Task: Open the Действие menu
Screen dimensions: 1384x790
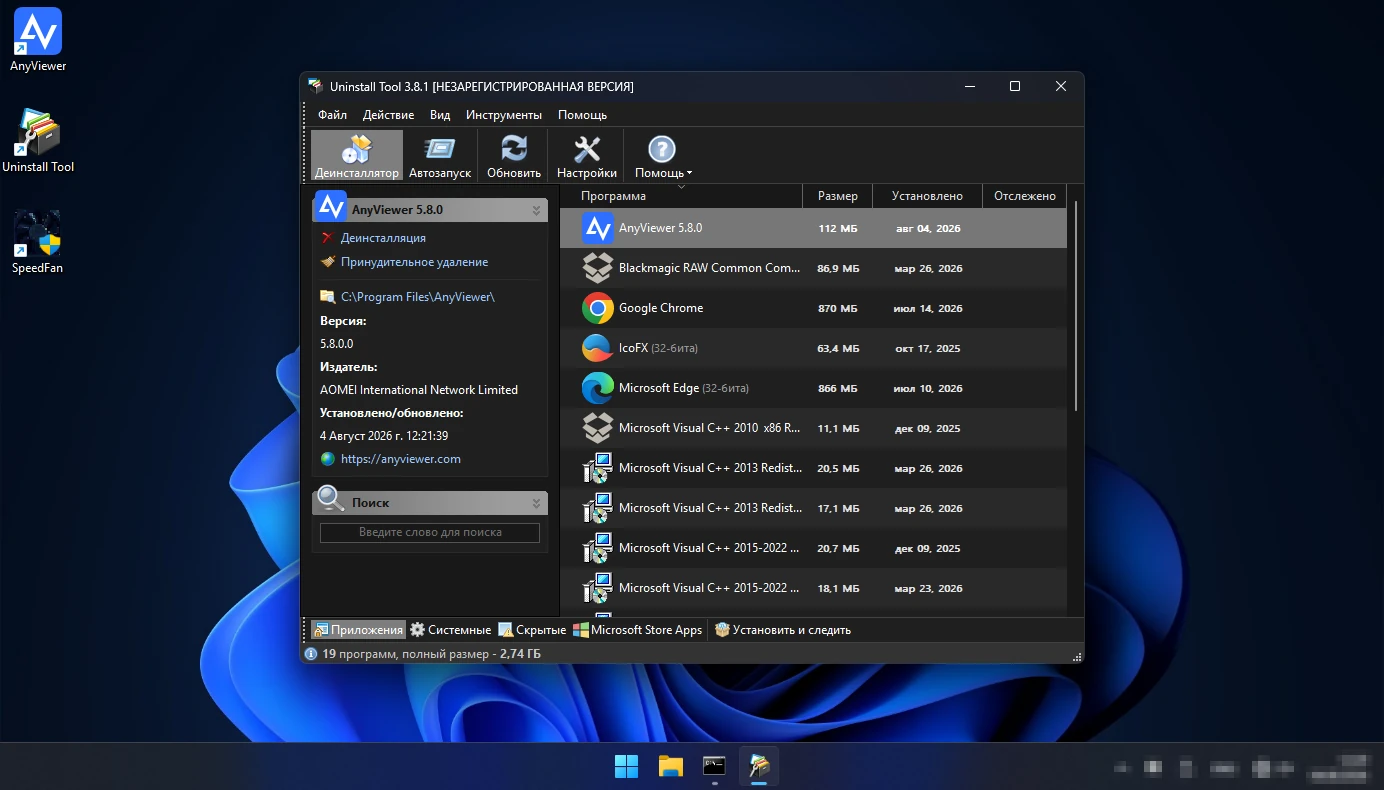Action: pyautogui.click(x=388, y=115)
